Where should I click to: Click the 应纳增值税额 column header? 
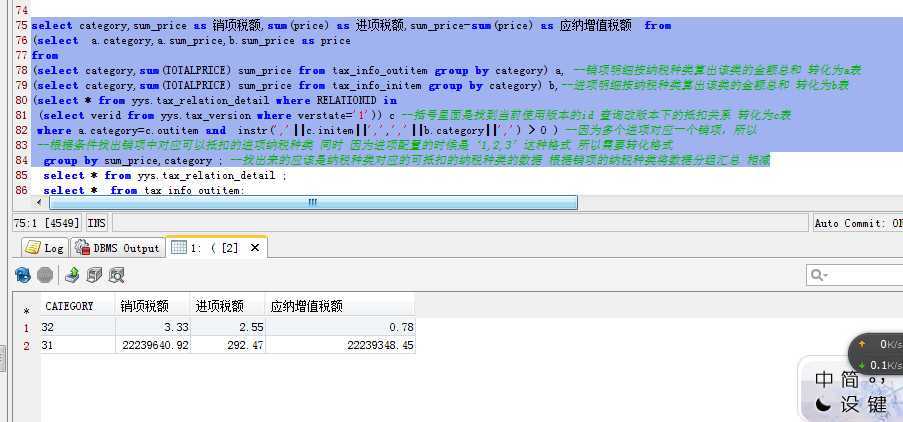pos(340,306)
